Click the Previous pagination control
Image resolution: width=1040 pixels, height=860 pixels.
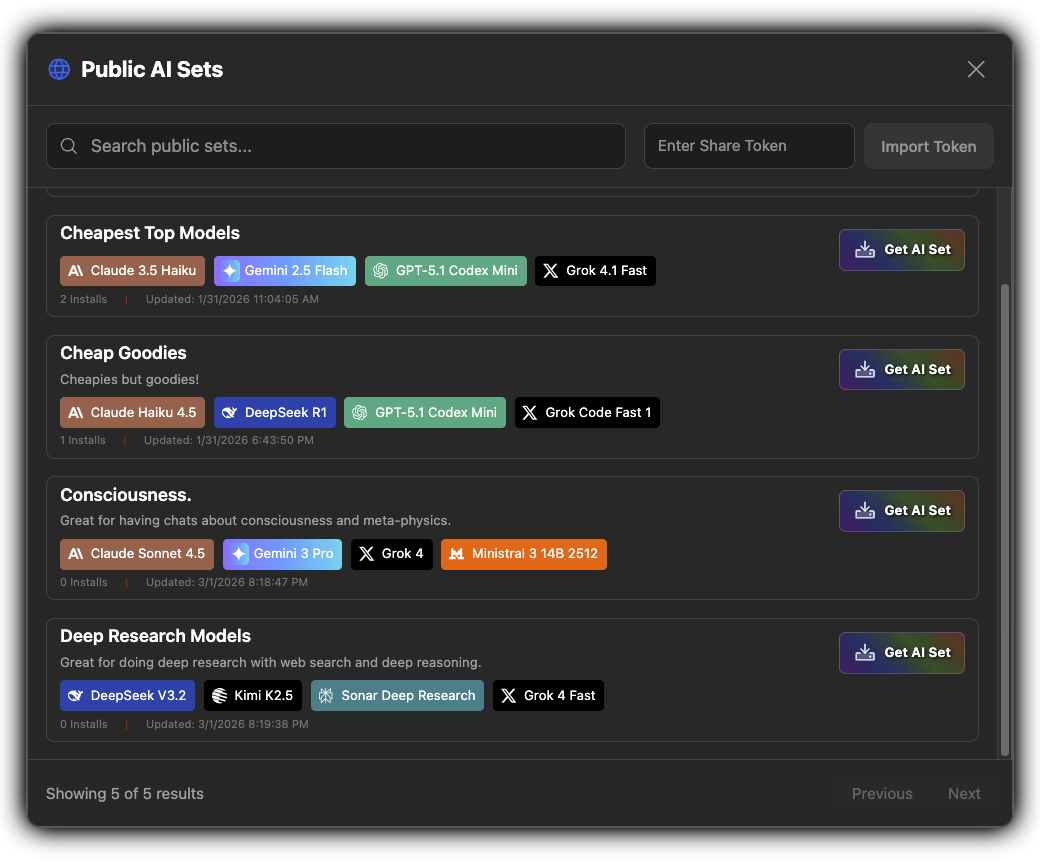click(881, 793)
